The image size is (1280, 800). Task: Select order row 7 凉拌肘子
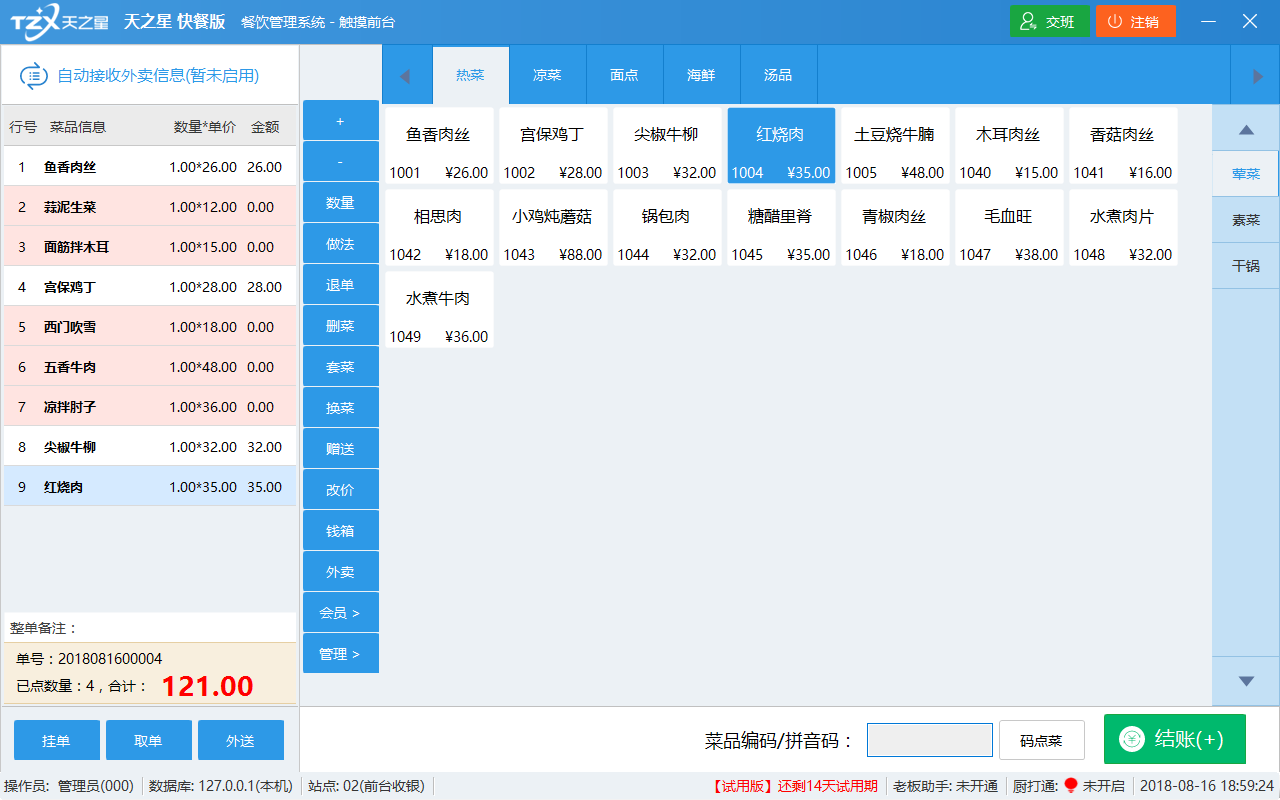pyautogui.click(x=150, y=407)
